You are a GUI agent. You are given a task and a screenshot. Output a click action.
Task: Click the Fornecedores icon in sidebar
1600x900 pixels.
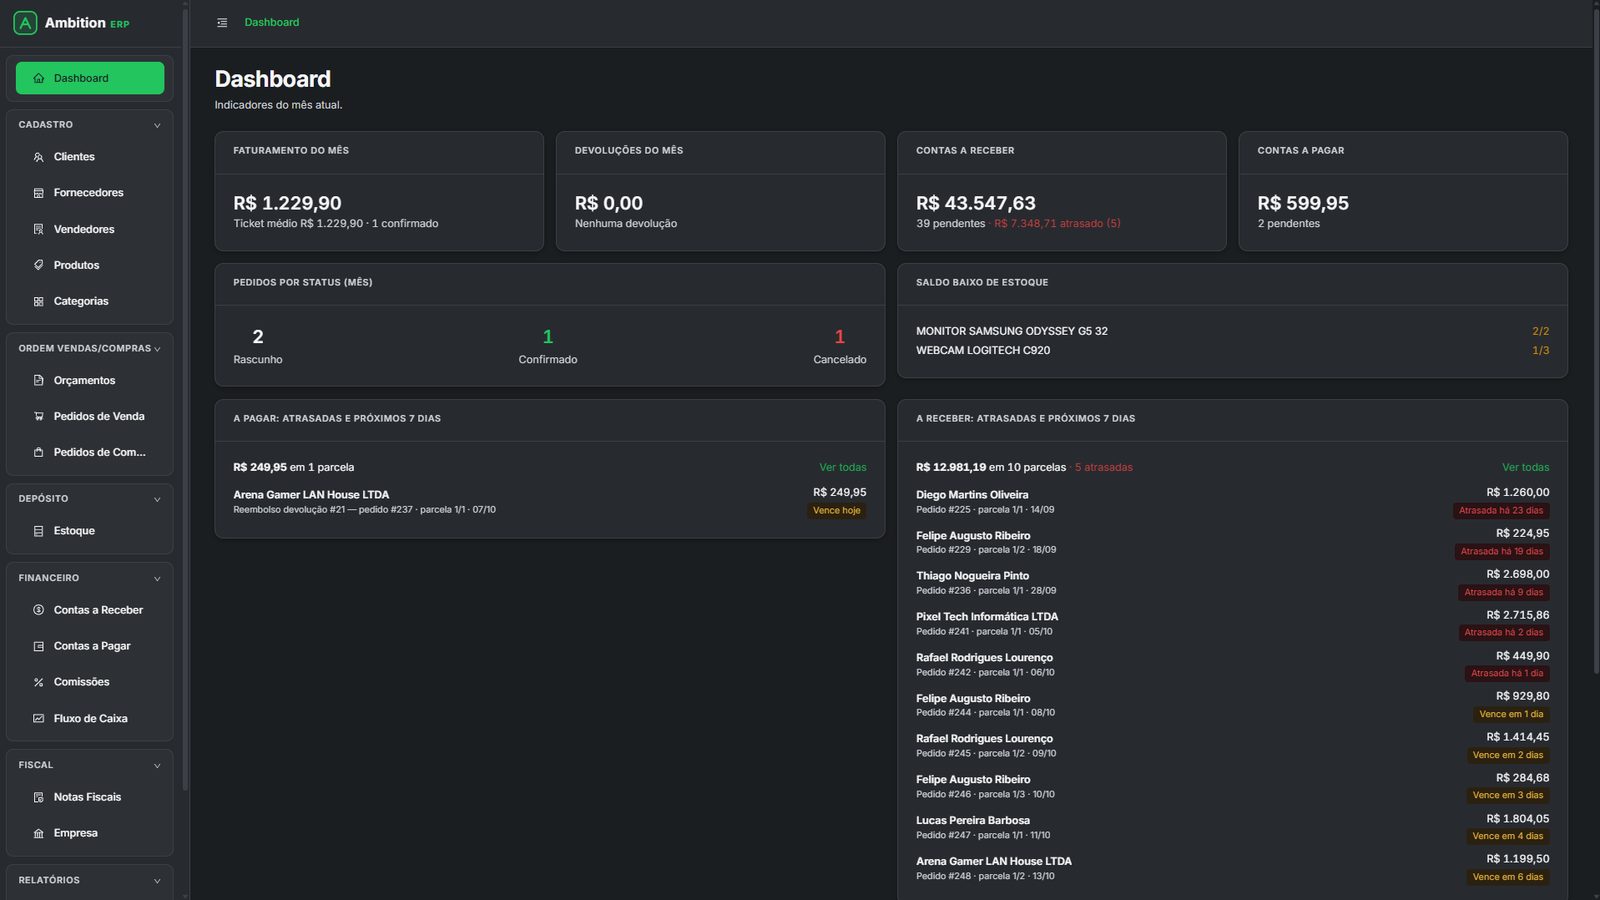point(39,193)
